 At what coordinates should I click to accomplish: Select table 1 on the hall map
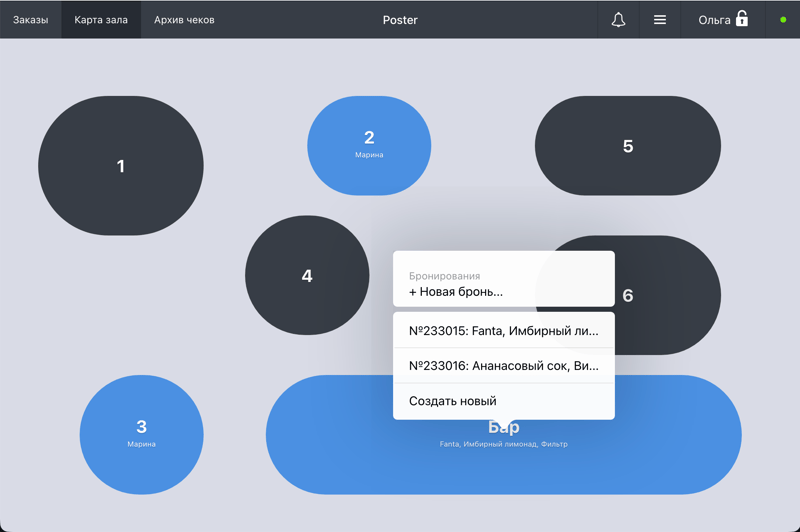[x=121, y=166]
